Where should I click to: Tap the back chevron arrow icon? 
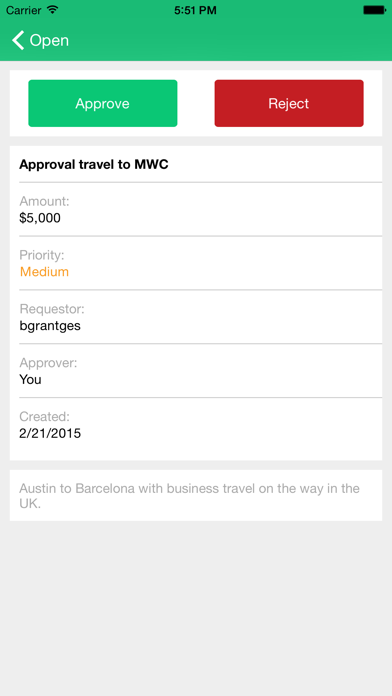18,40
